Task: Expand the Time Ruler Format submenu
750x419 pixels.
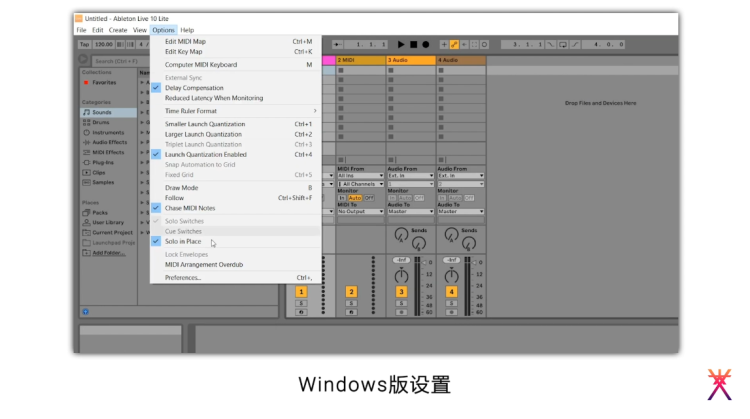Action: pyautogui.click(x=235, y=111)
